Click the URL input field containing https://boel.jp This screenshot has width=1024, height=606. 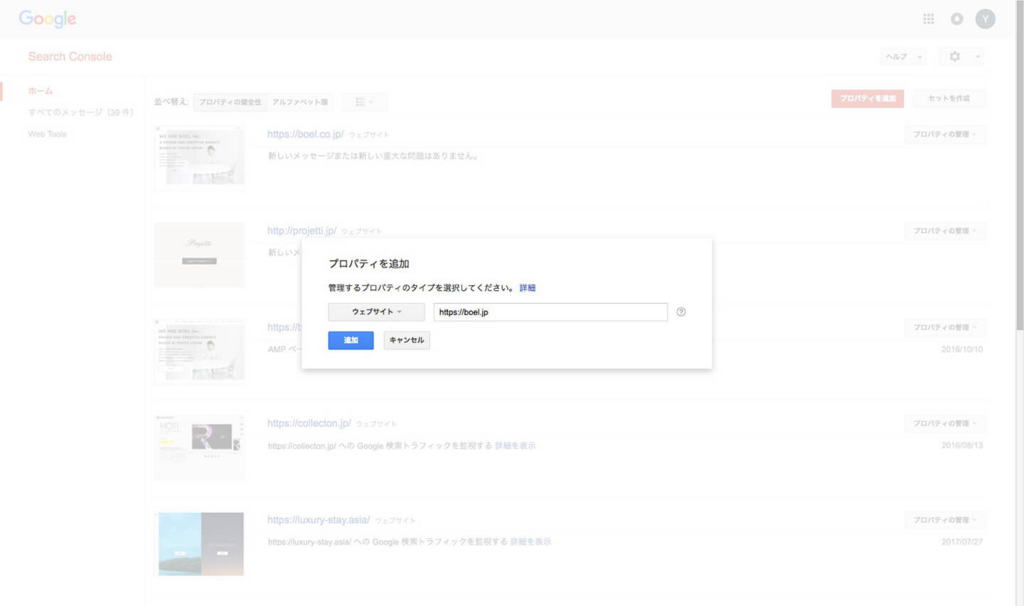(551, 312)
